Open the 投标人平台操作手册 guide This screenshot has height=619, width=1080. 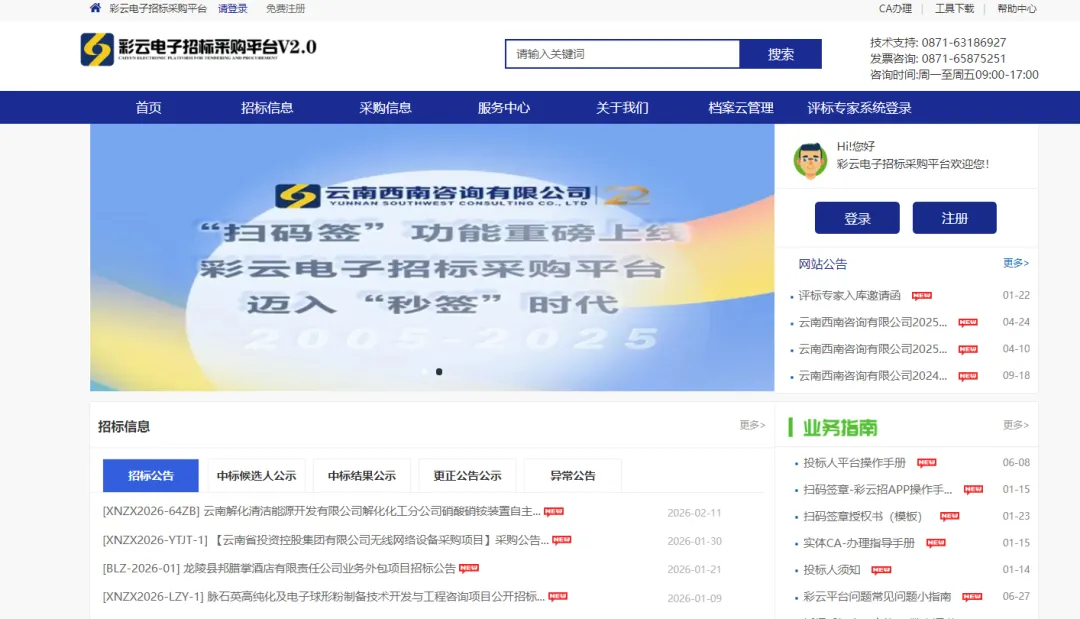coord(854,463)
